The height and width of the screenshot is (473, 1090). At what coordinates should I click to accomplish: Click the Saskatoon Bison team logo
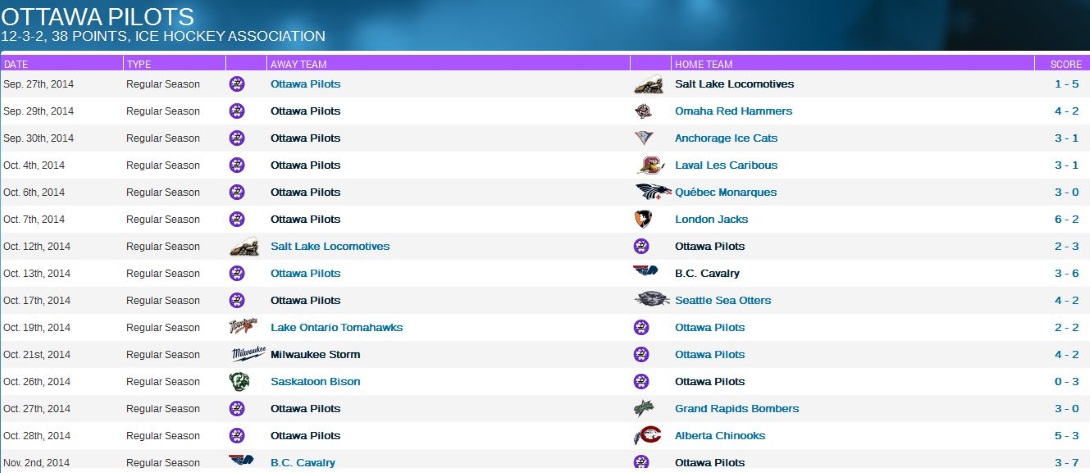coord(239,381)
